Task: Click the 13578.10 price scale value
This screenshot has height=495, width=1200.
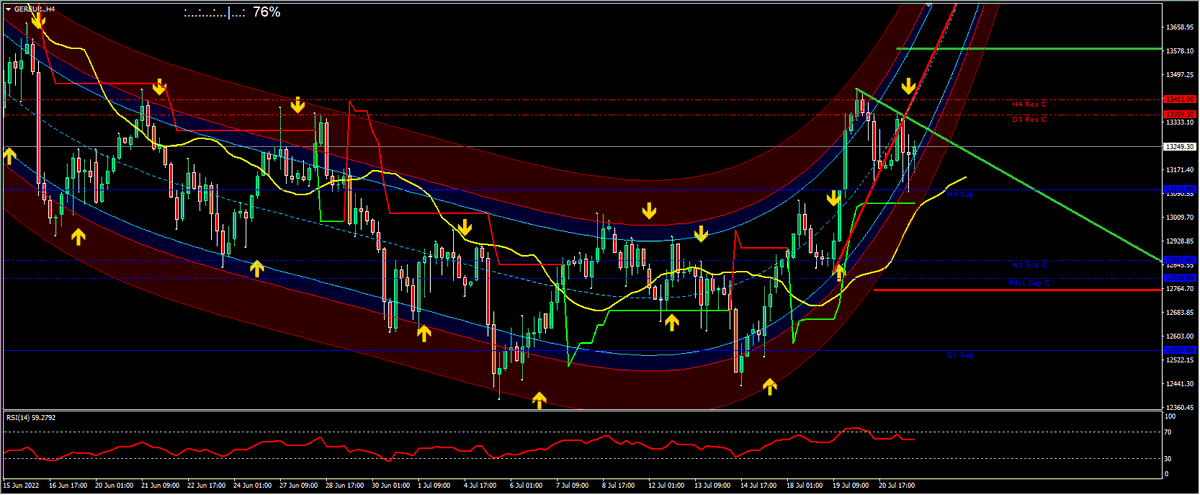Action: [x=1180, y=50]
